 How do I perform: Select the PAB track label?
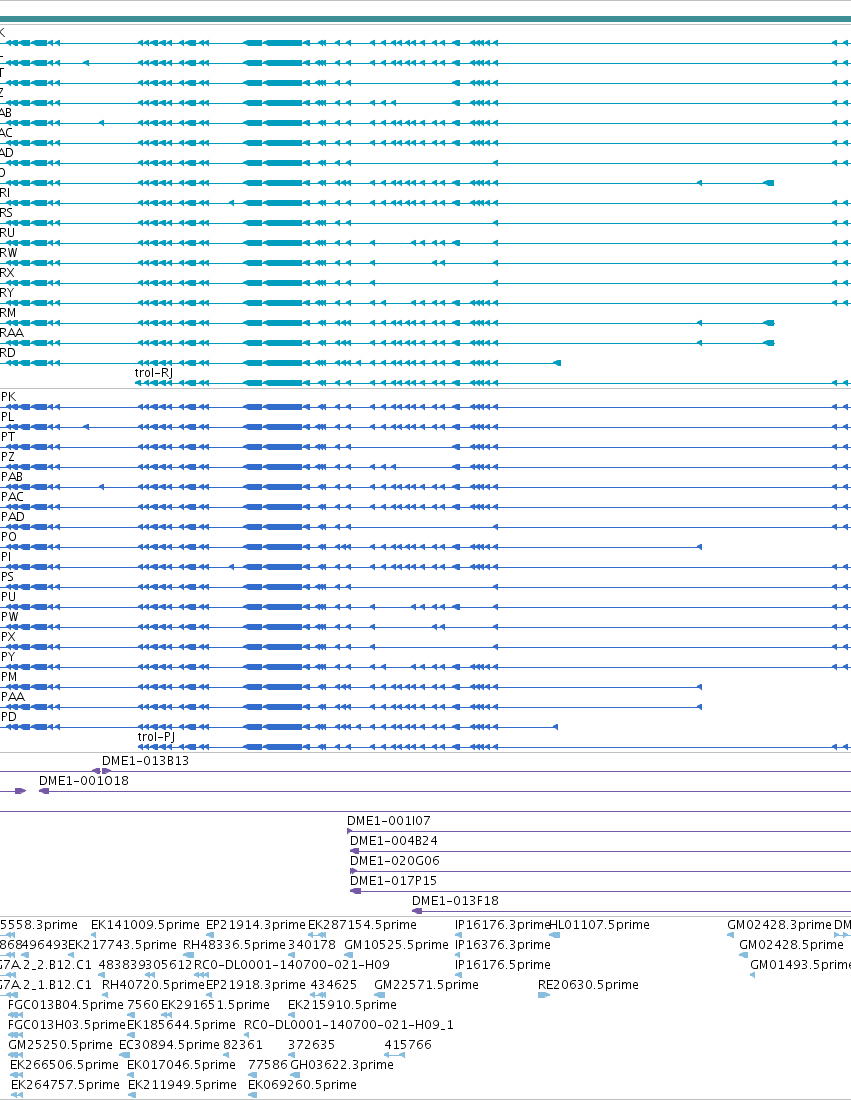(12, 477)
